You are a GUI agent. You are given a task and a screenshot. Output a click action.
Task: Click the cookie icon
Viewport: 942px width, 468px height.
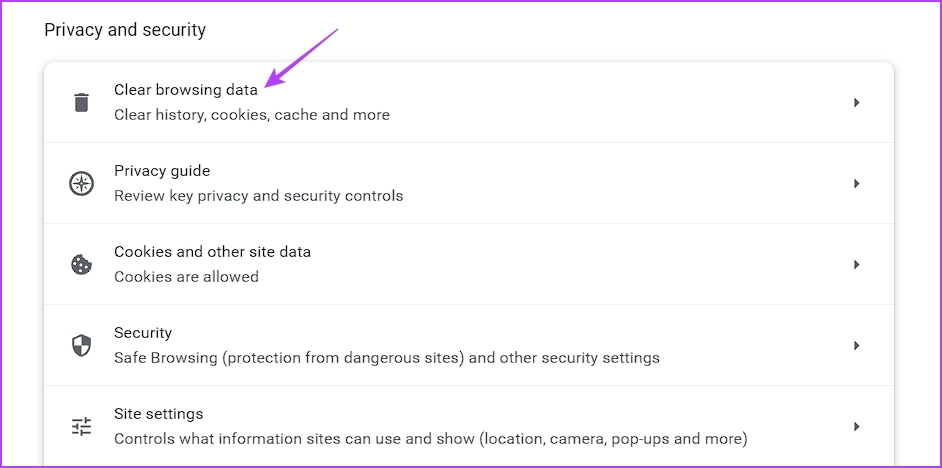(x=81, y=264)
